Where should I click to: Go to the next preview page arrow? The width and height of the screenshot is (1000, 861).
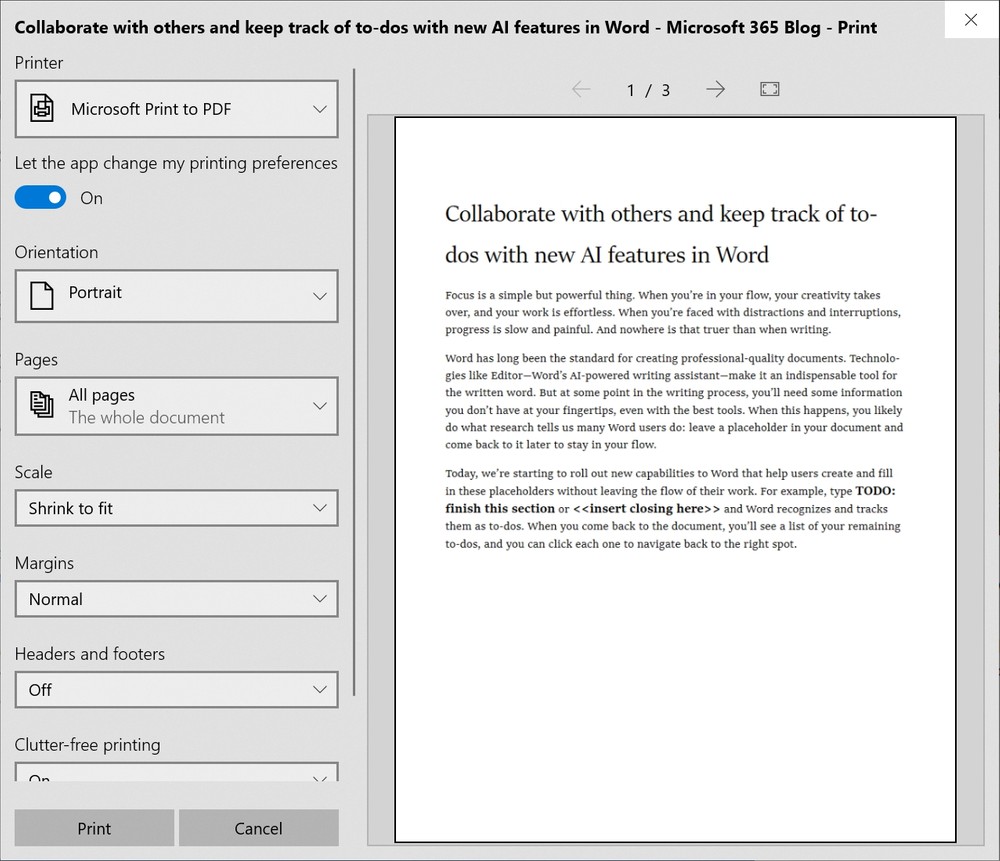(715, 90)
